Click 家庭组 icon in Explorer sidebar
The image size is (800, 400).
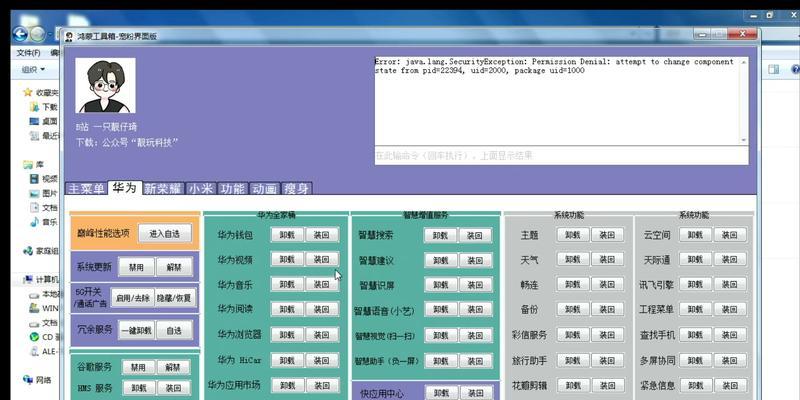click(x=29, y=251)
